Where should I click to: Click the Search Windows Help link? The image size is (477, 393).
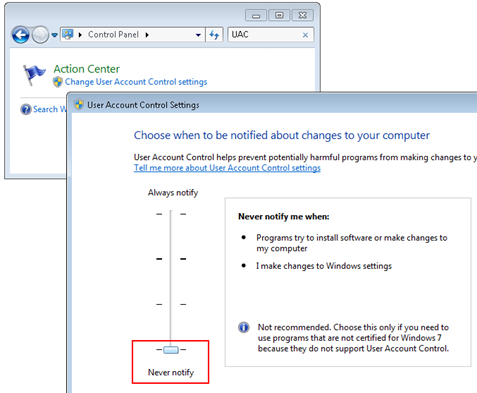click(x=50, y=109)
